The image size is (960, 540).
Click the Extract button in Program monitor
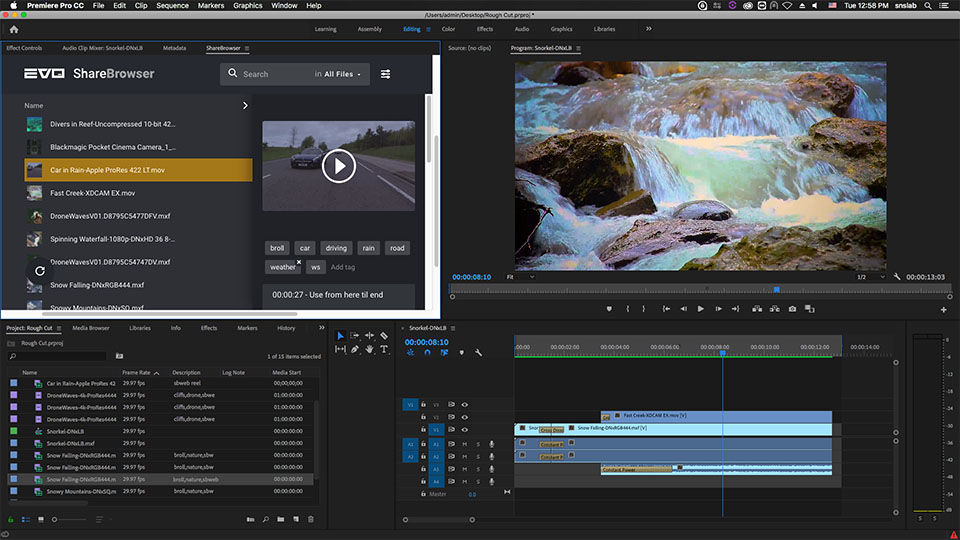(774, 309)
